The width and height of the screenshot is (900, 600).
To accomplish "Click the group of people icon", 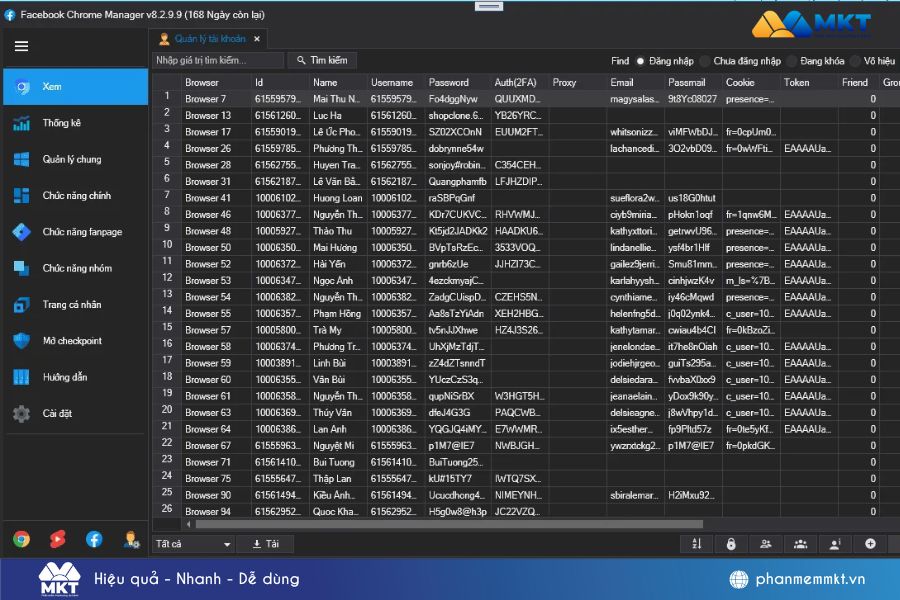I will click(801, 544).
